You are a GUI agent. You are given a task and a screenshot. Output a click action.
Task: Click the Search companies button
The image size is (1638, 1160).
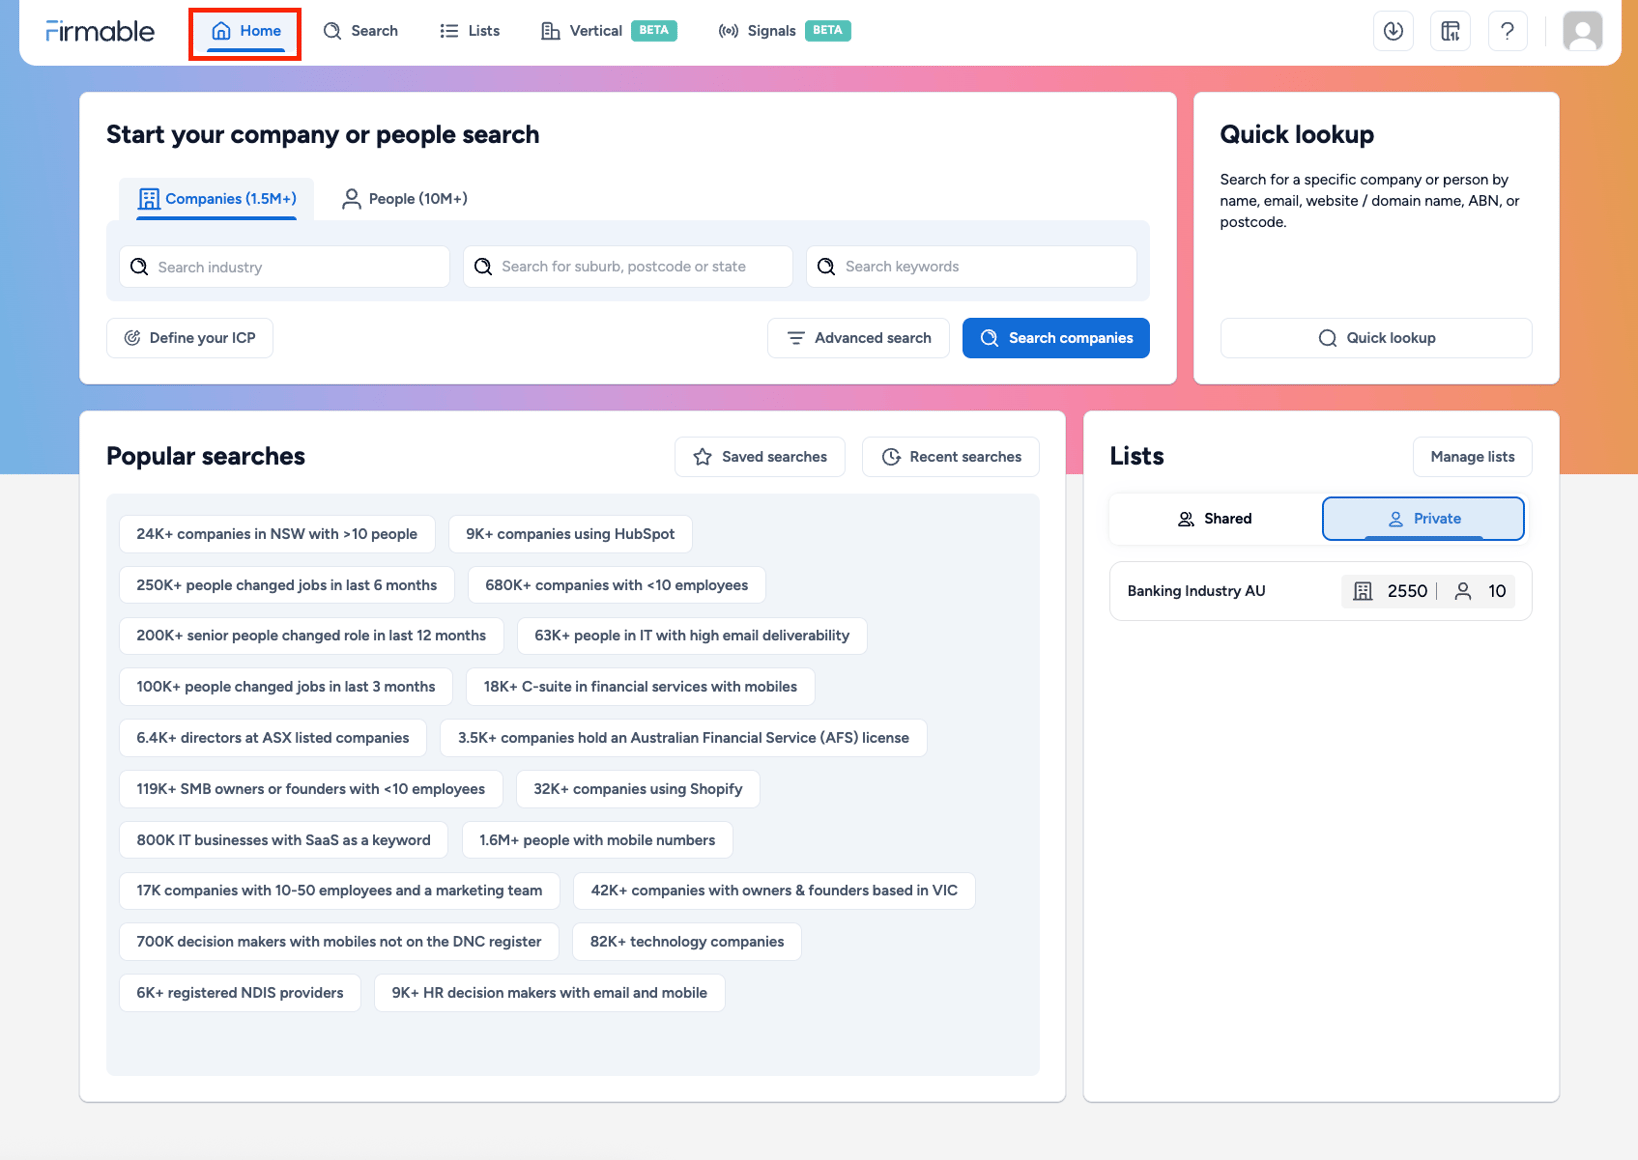tap(1055, 338)
